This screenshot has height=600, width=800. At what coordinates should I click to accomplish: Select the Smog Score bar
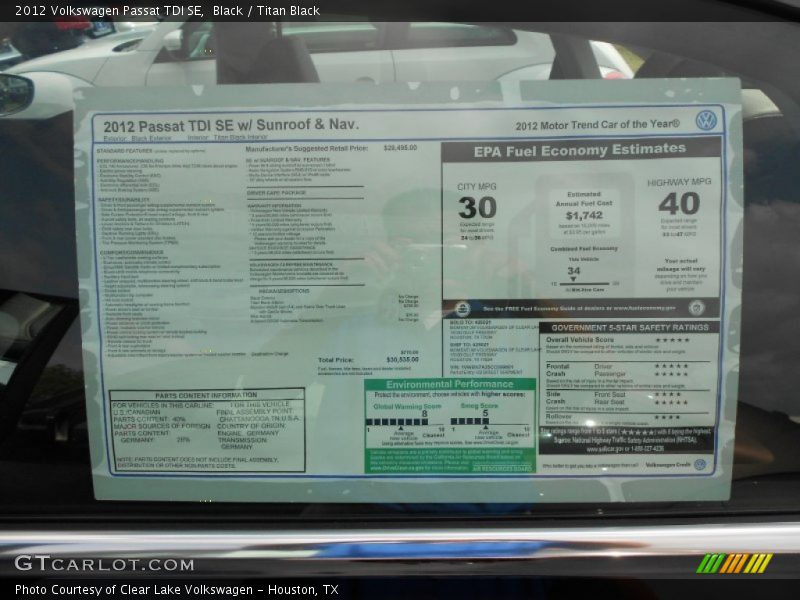pyautogui.click(x=470, y=421)
